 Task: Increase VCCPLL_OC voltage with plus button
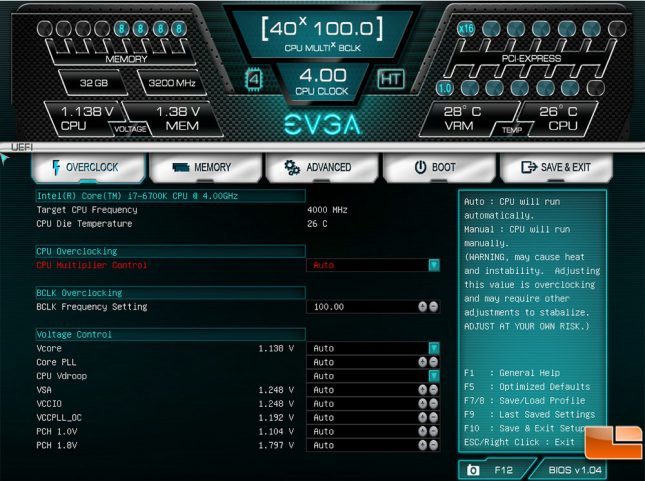pos(422,418)
